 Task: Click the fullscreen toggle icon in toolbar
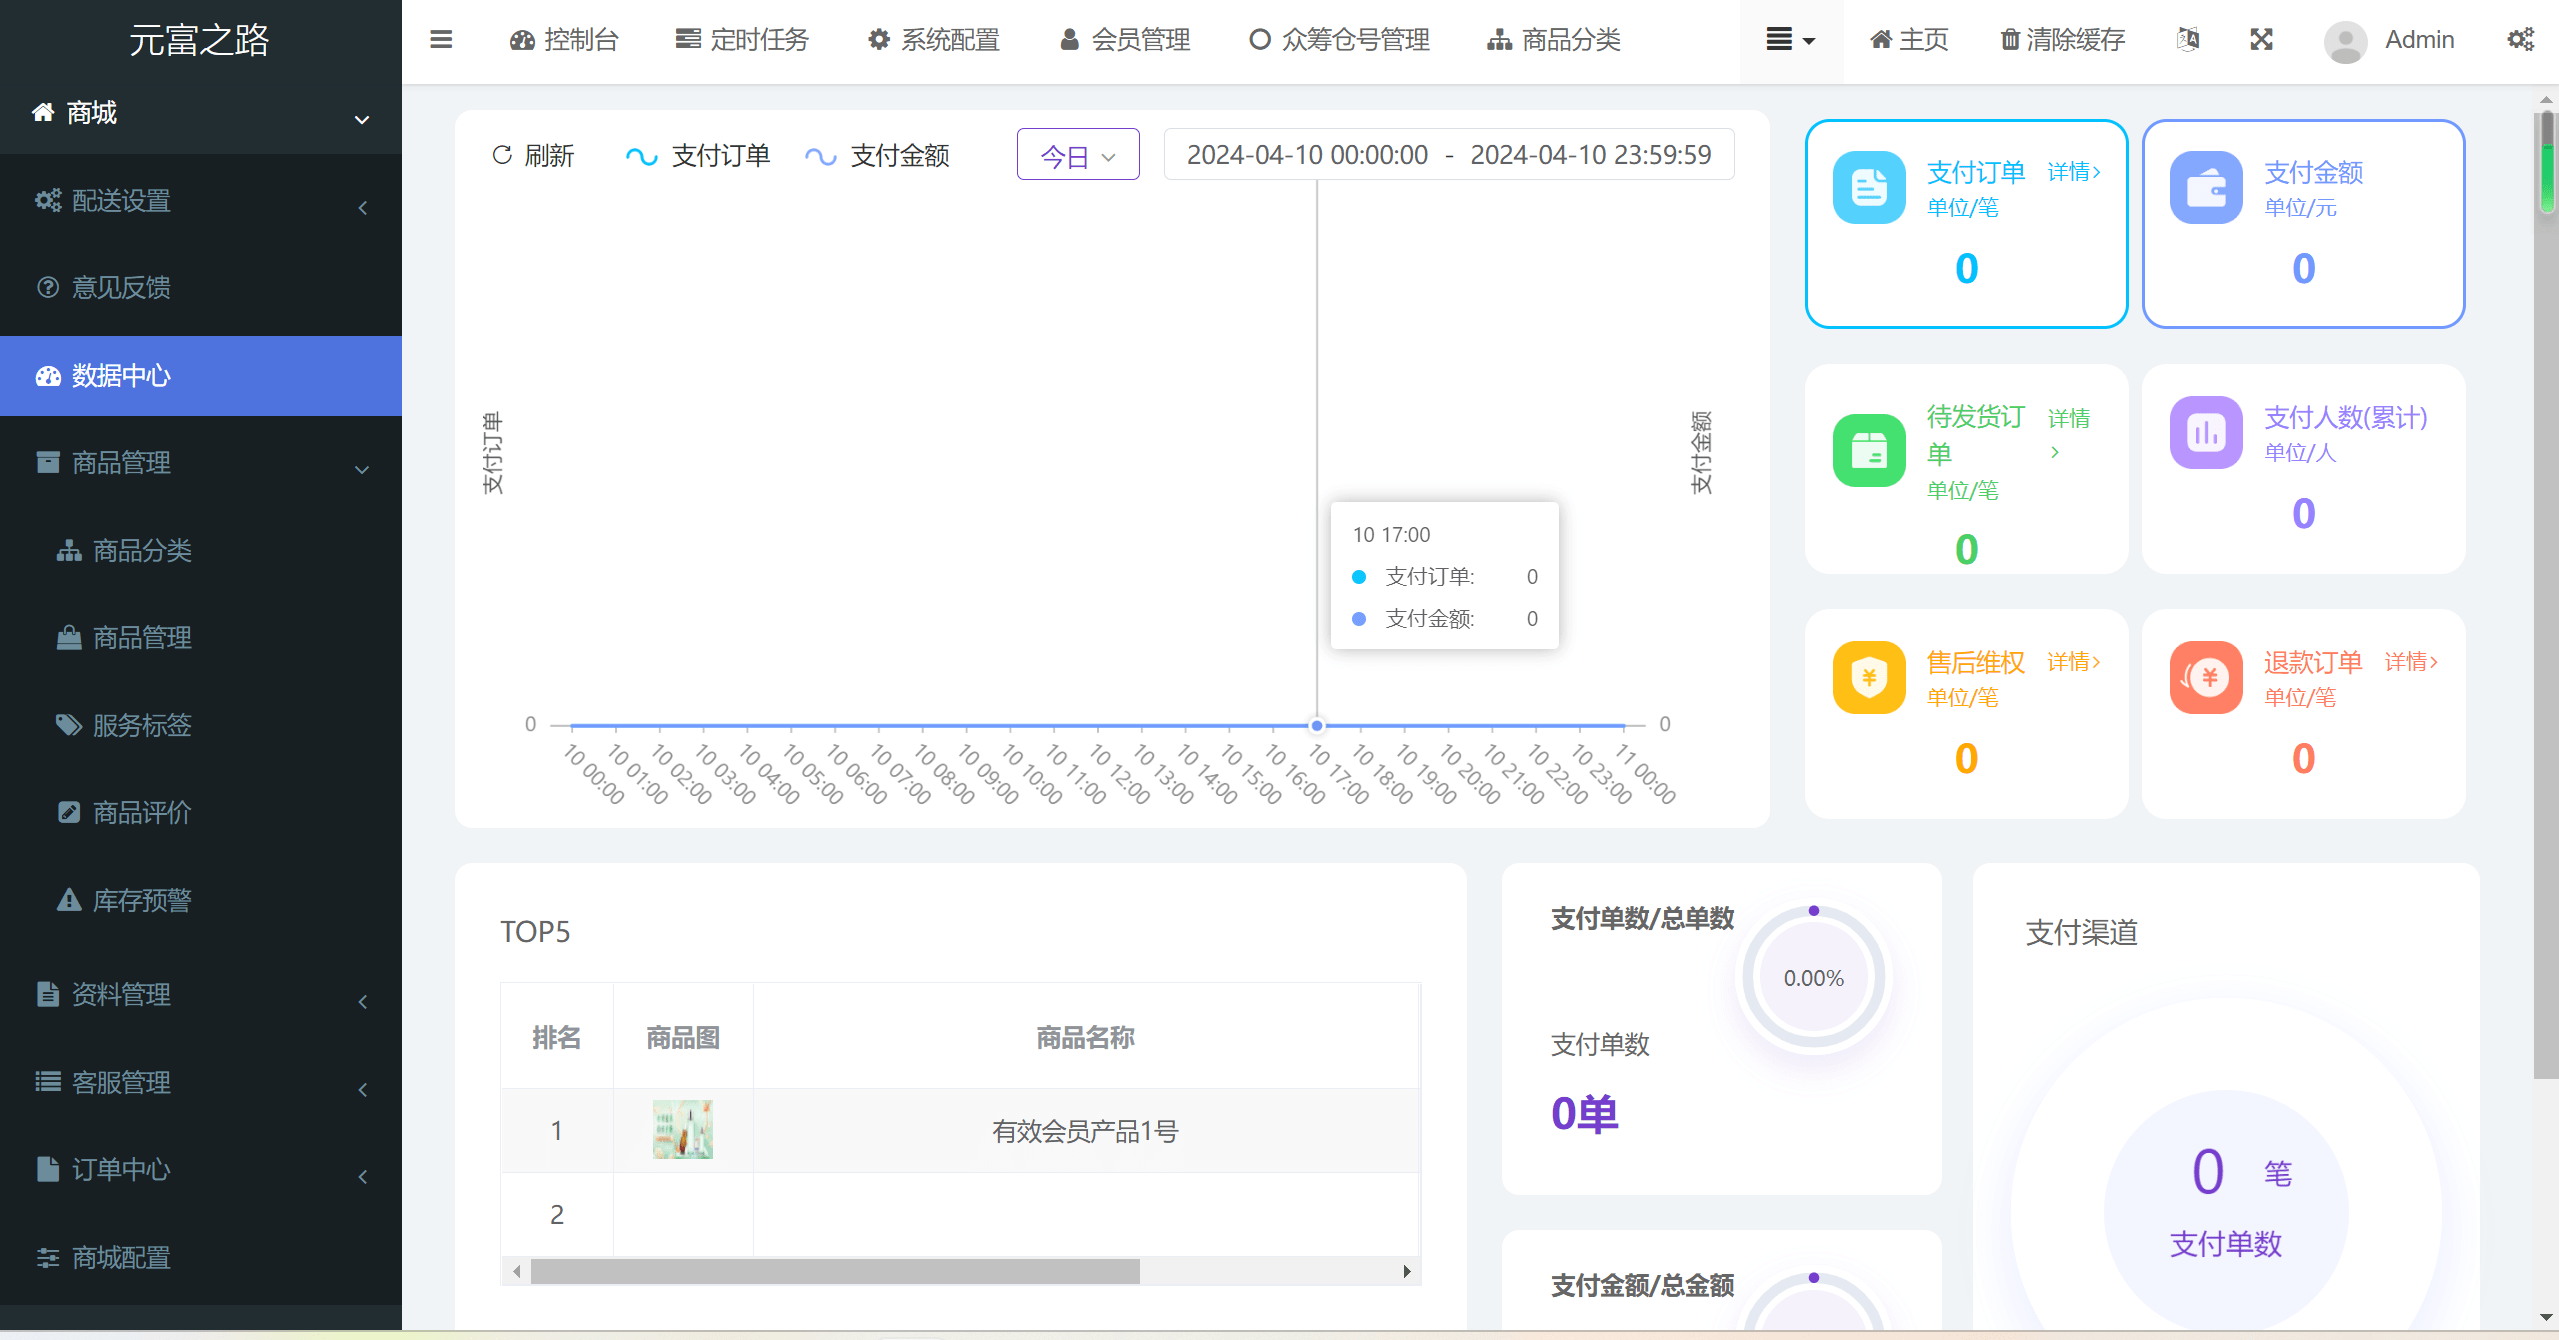tap(2261, 41)
